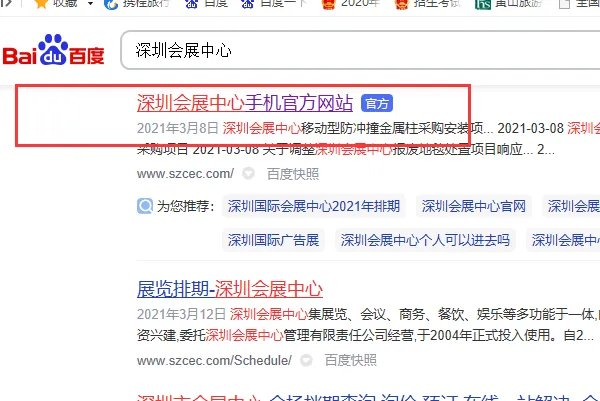Click the shield icon beside www.szcec.com/
This screenshot has width=600, height=401.
248,173
